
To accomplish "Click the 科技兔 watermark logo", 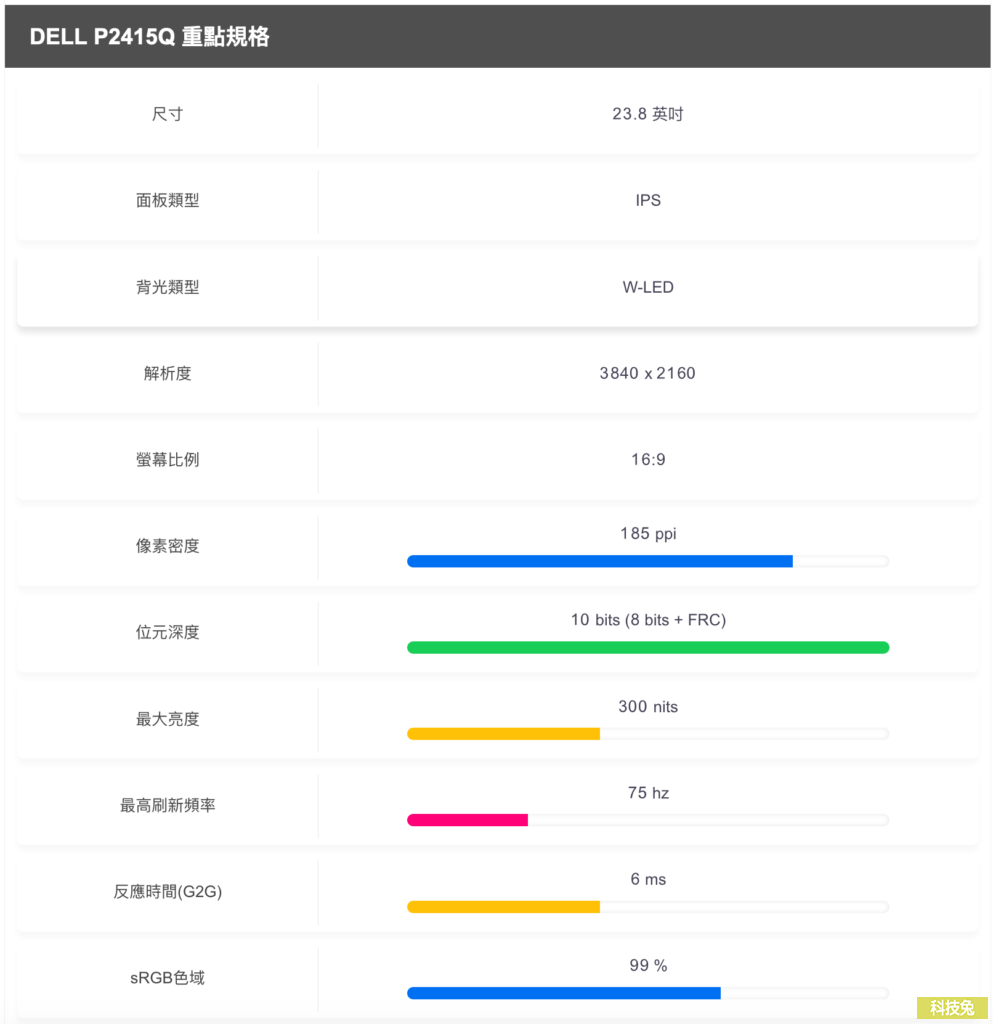I will [x=952, y=1008].
